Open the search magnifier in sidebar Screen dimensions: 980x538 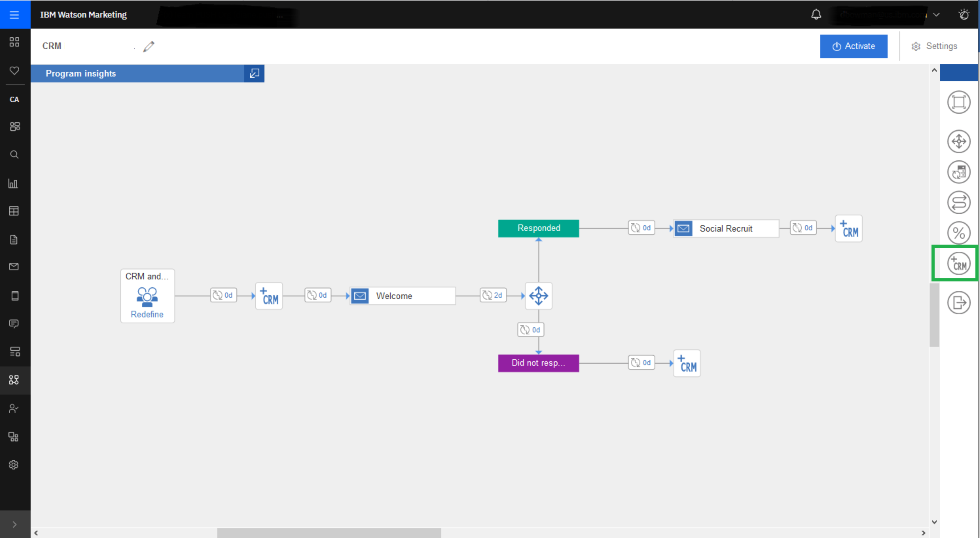tap(14, 154)
